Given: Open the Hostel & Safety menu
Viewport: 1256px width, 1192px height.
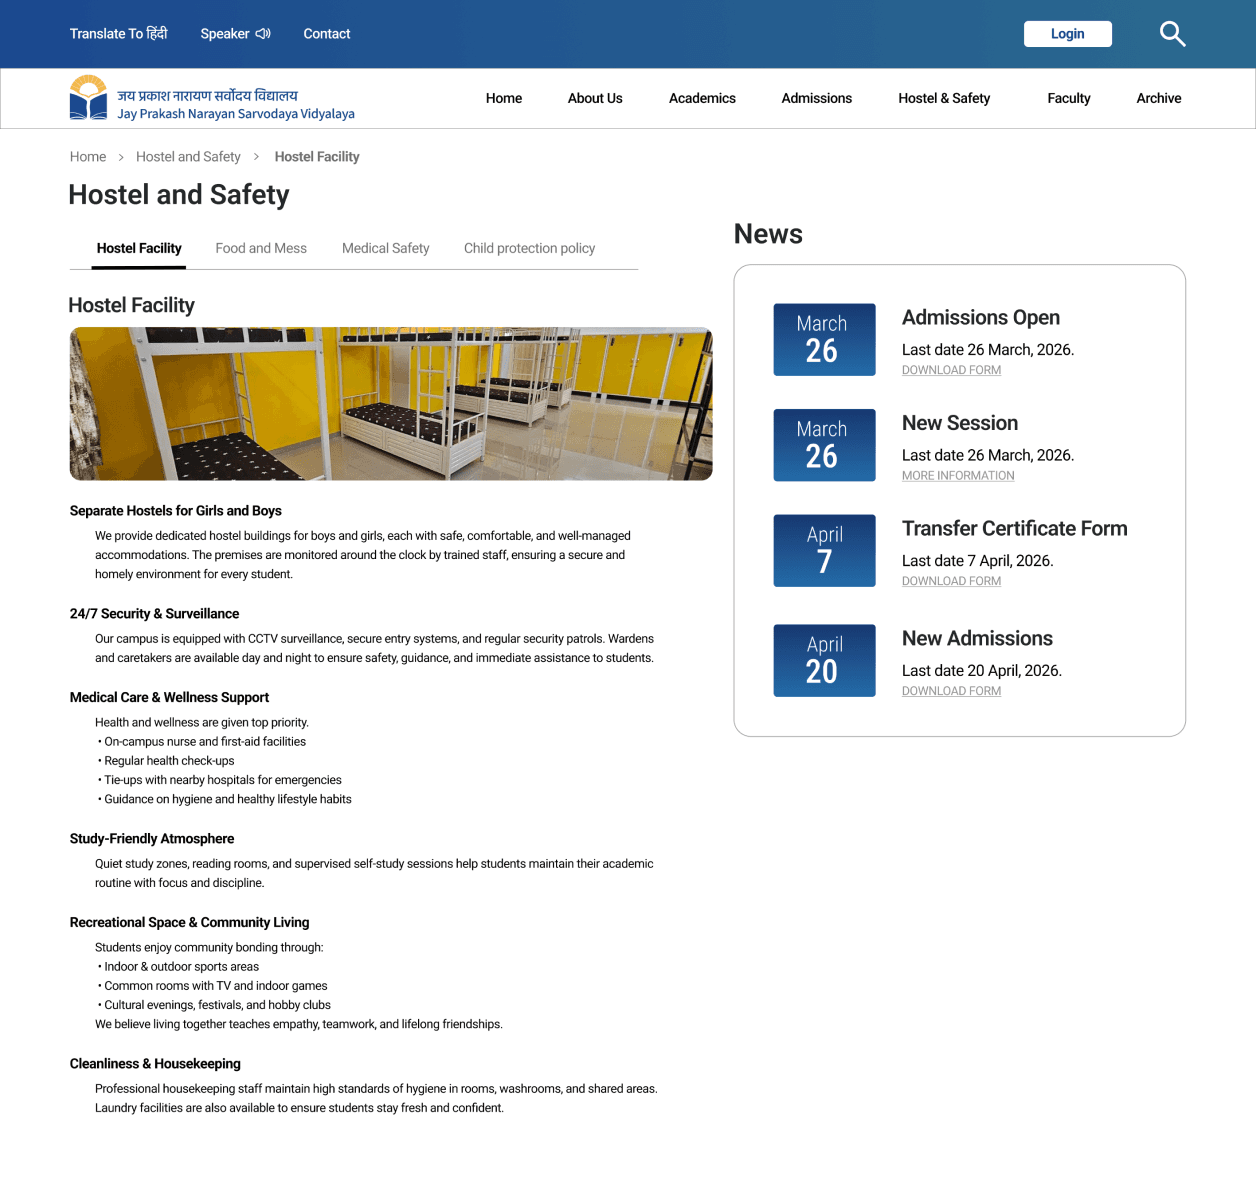Looking at the screenshot, I should tap(944, 98).
